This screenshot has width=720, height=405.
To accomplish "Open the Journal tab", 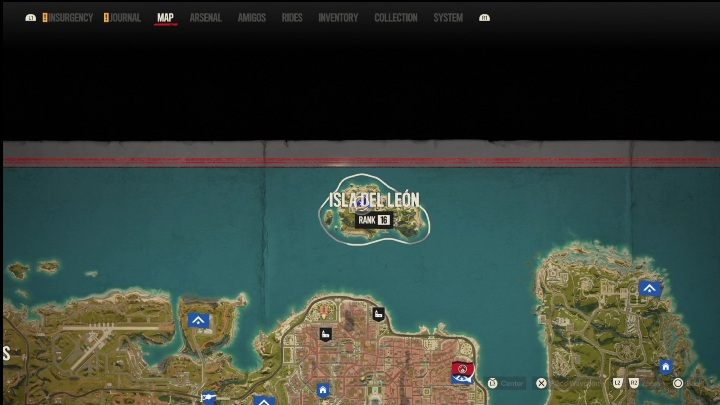I will coord(125,18).
